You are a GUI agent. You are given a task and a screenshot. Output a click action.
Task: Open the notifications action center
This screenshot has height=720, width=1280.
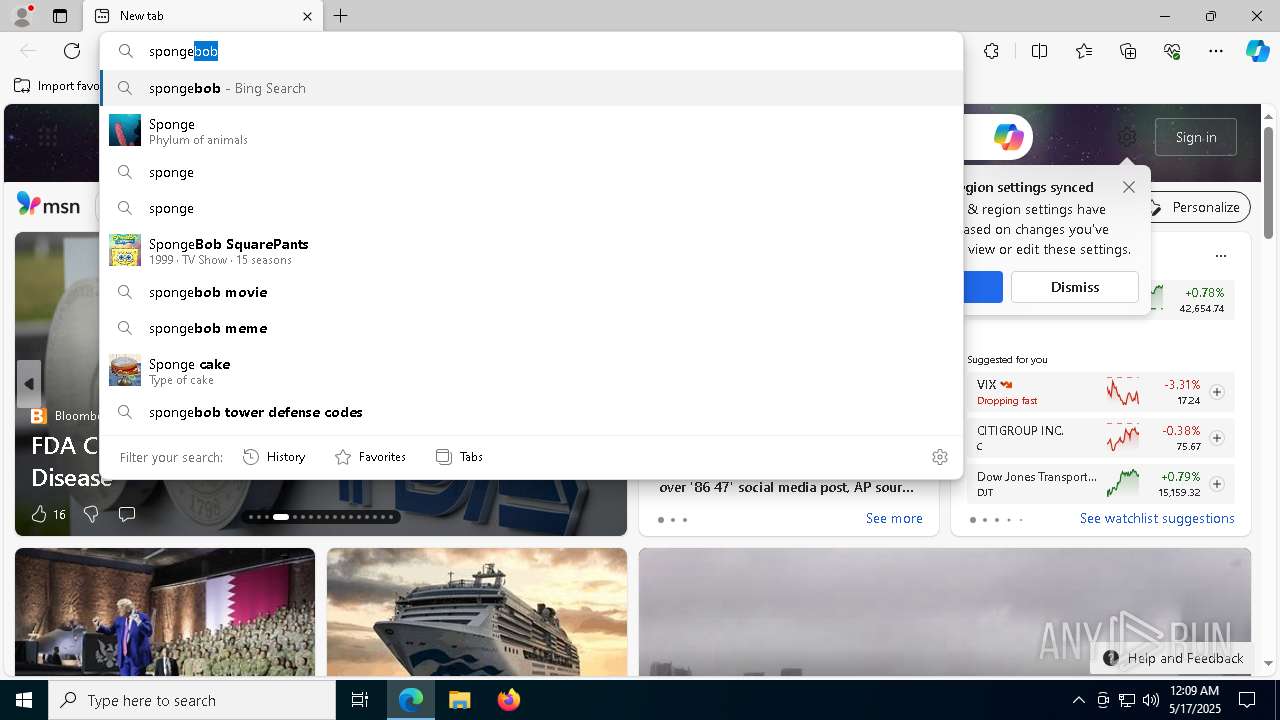coord(1247,700)
